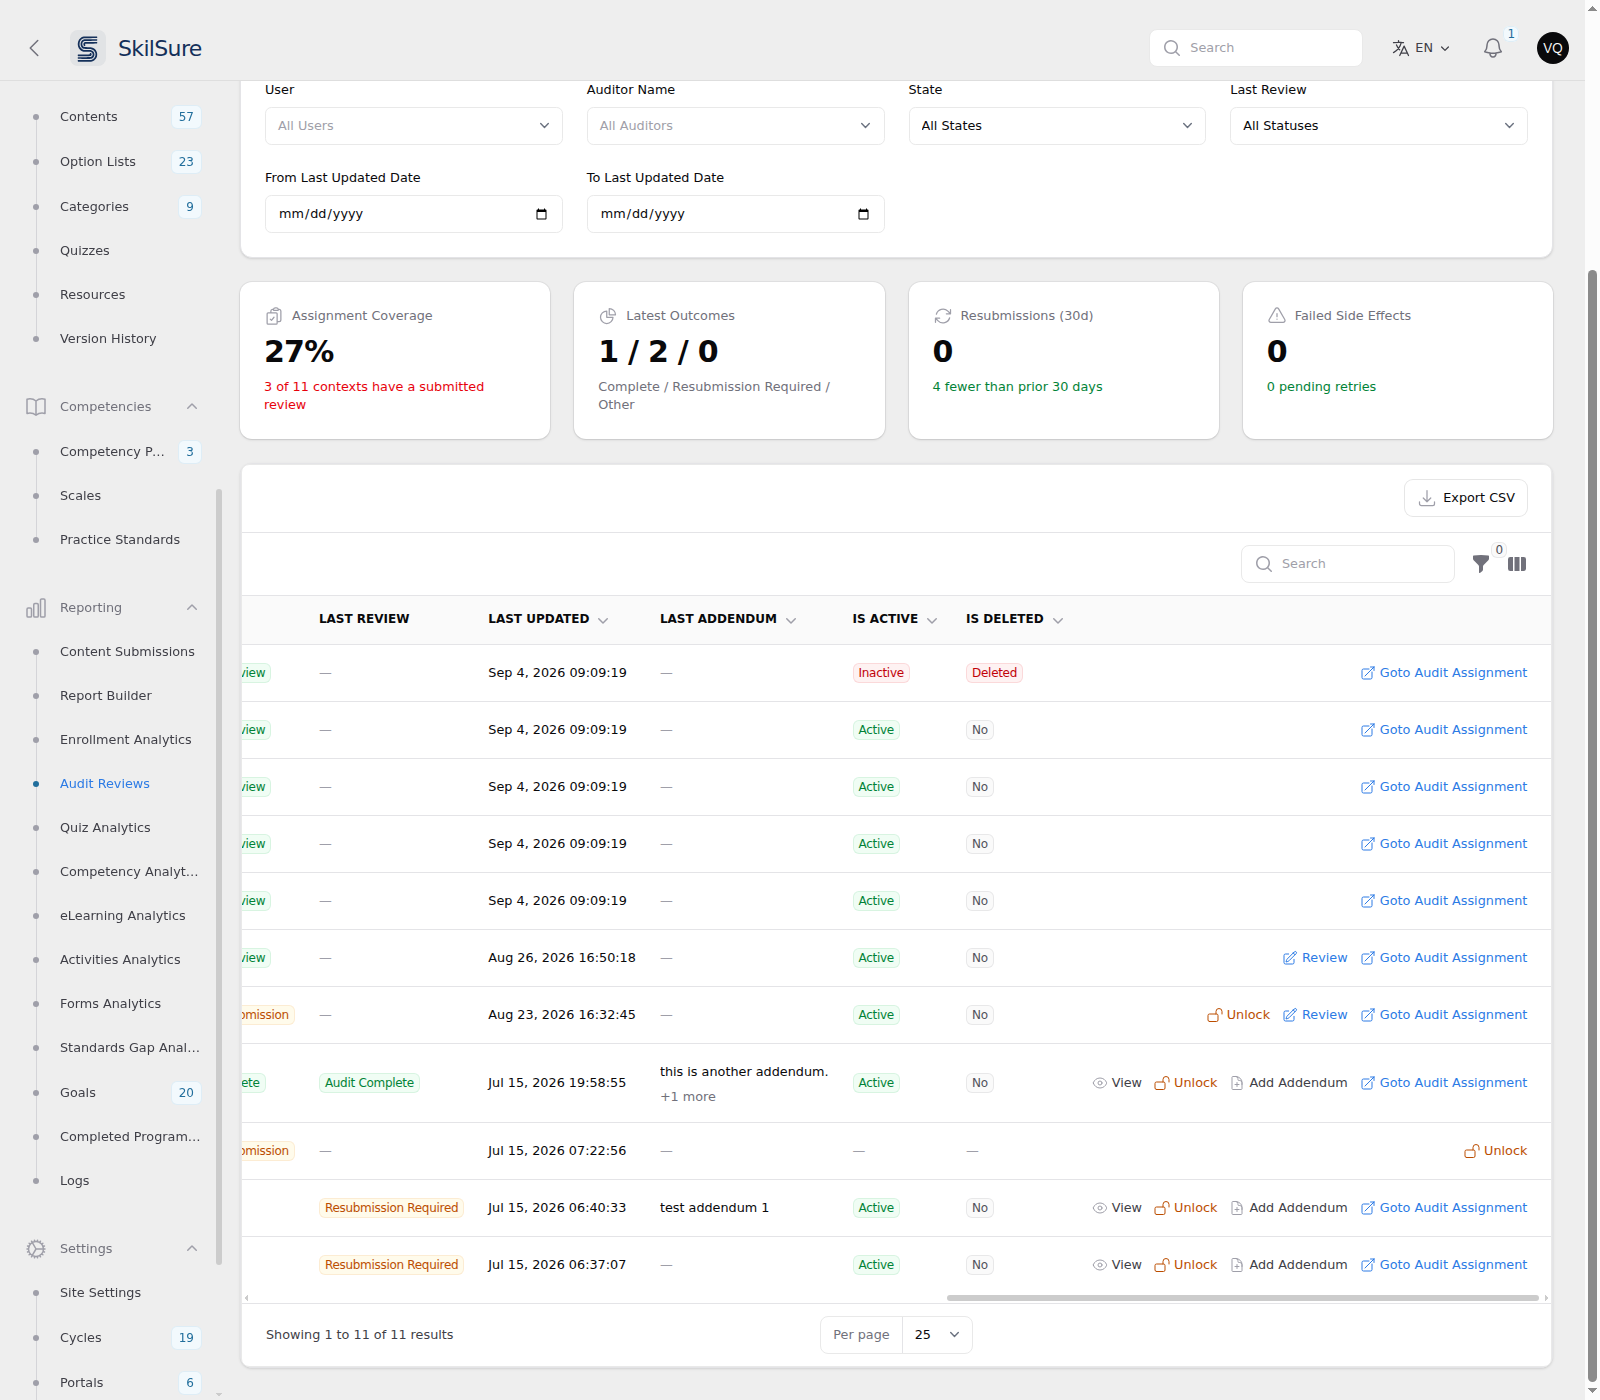Screen dimensions: 1600x1400
Task: Click the Reporting chart icon in sidebar
Action: pos(36,608)
